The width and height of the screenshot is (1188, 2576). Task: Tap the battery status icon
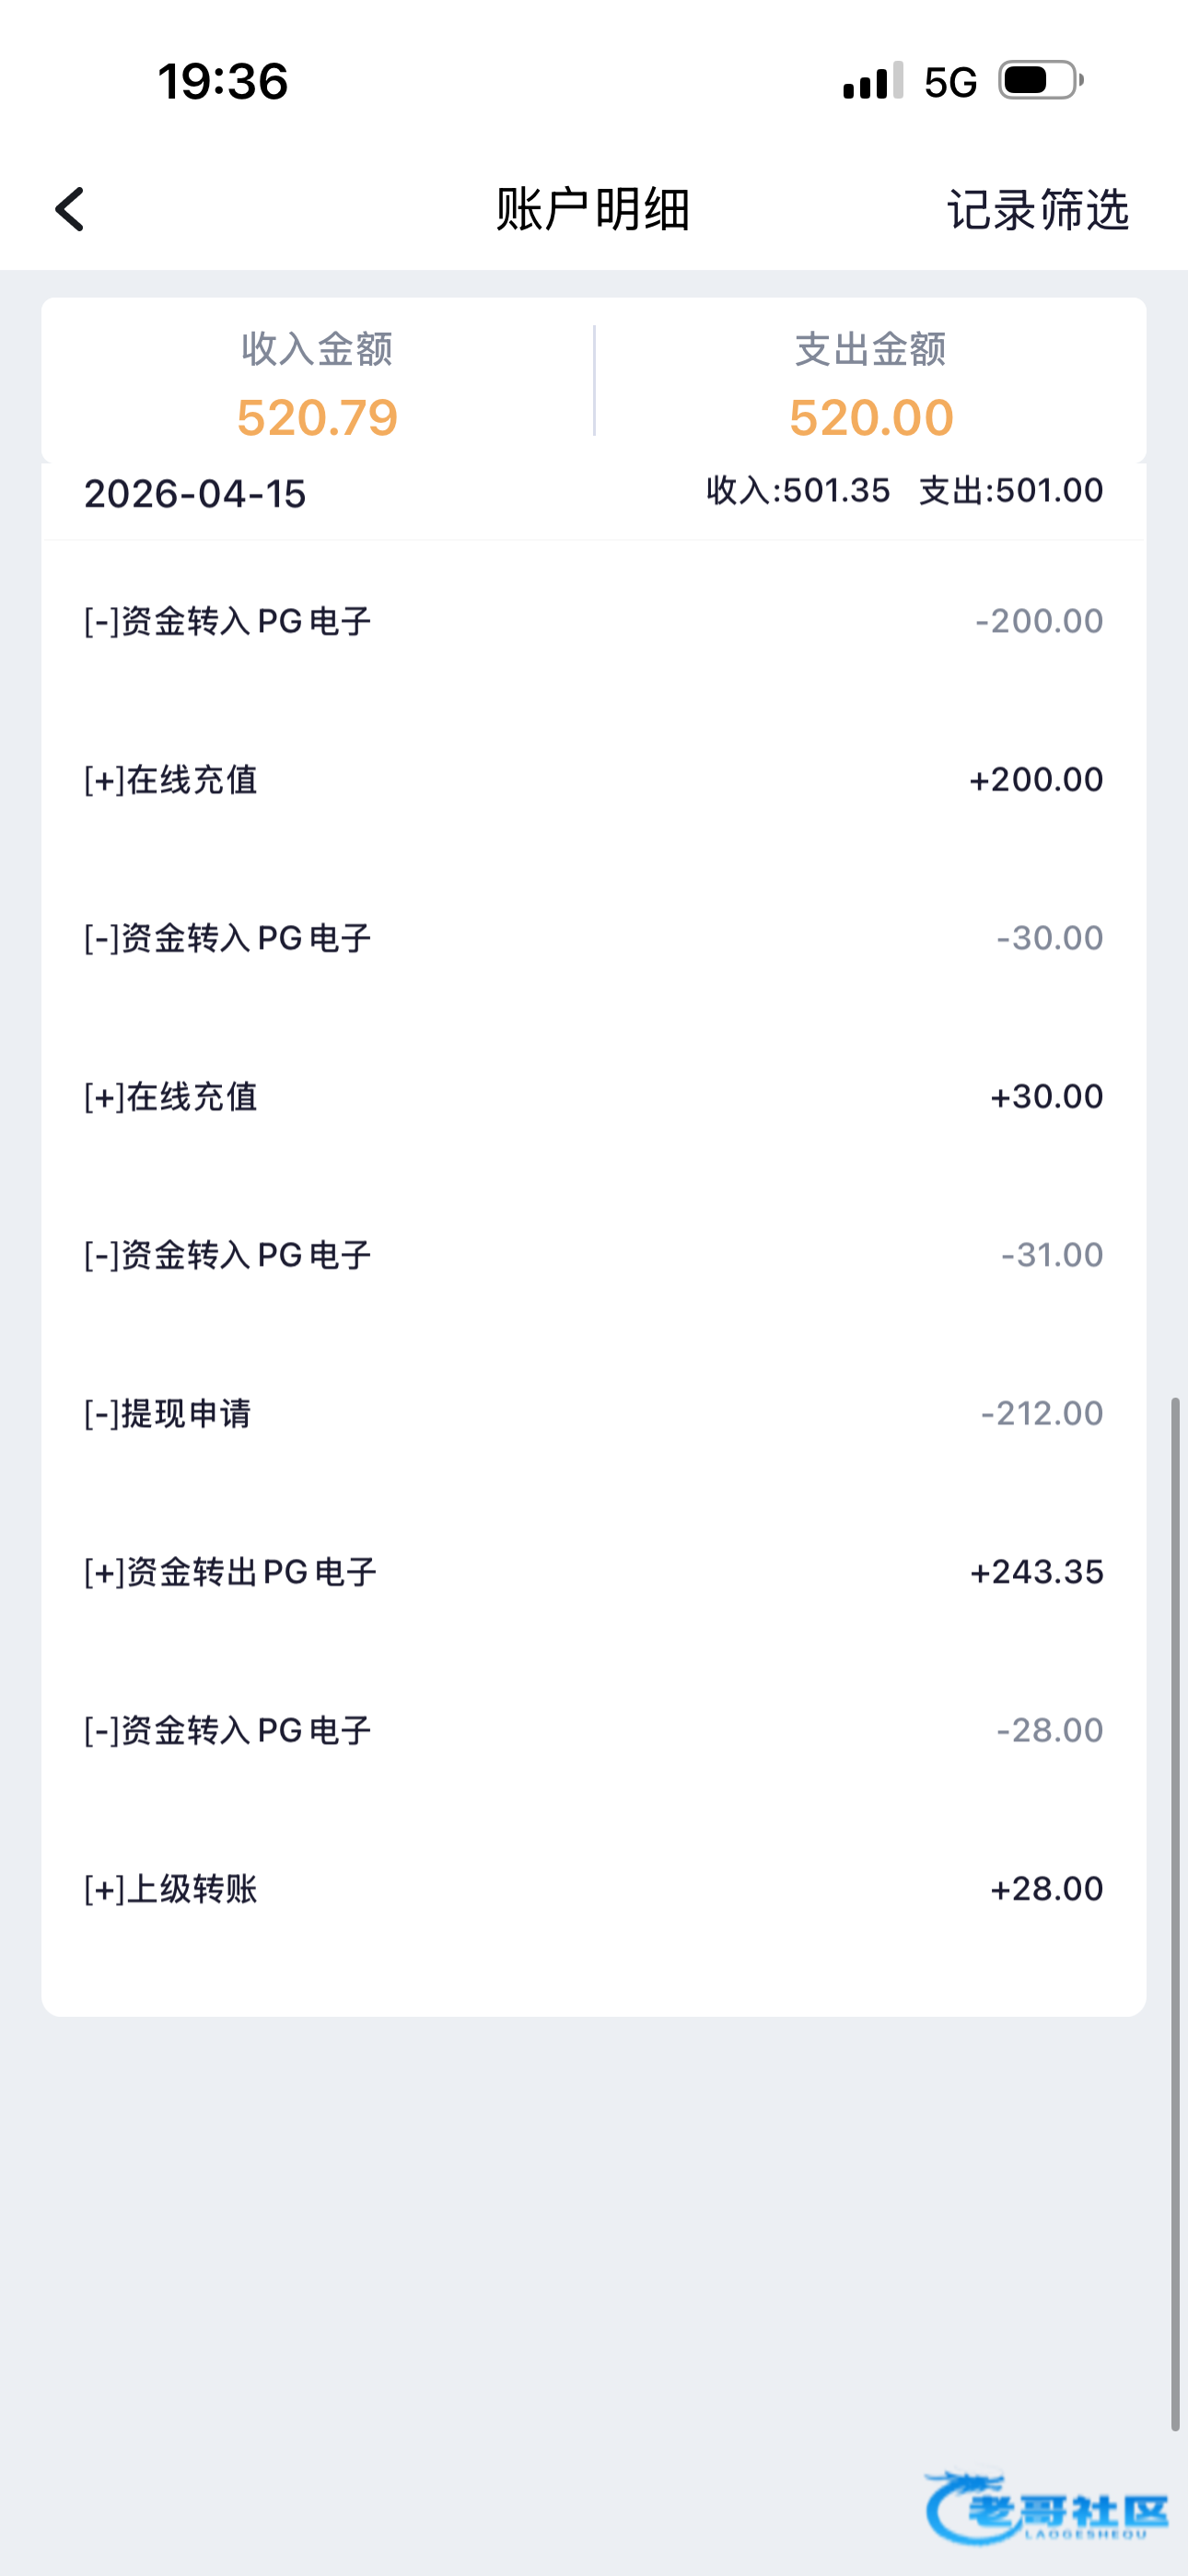coord(1040,81)
